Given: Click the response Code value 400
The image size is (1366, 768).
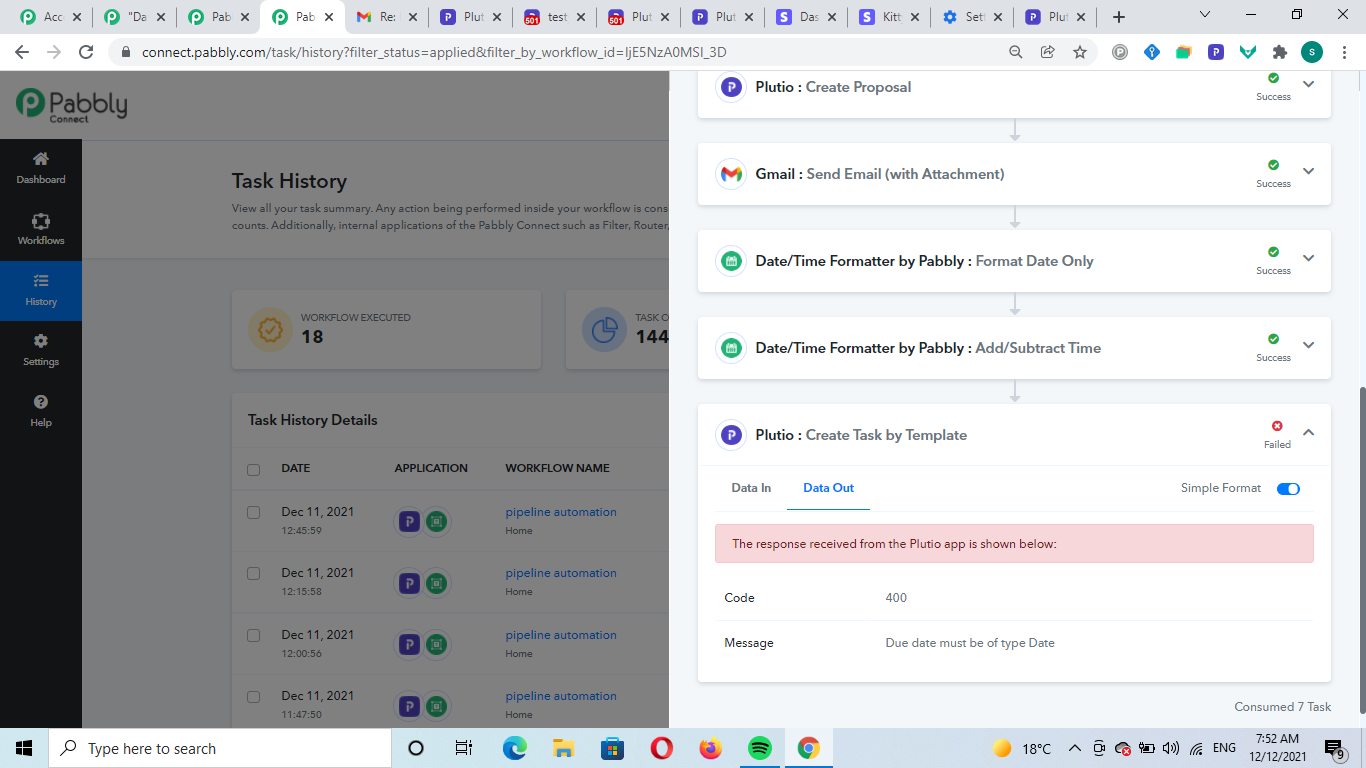Looking at the screenshot, I should (x=896, y=598).
